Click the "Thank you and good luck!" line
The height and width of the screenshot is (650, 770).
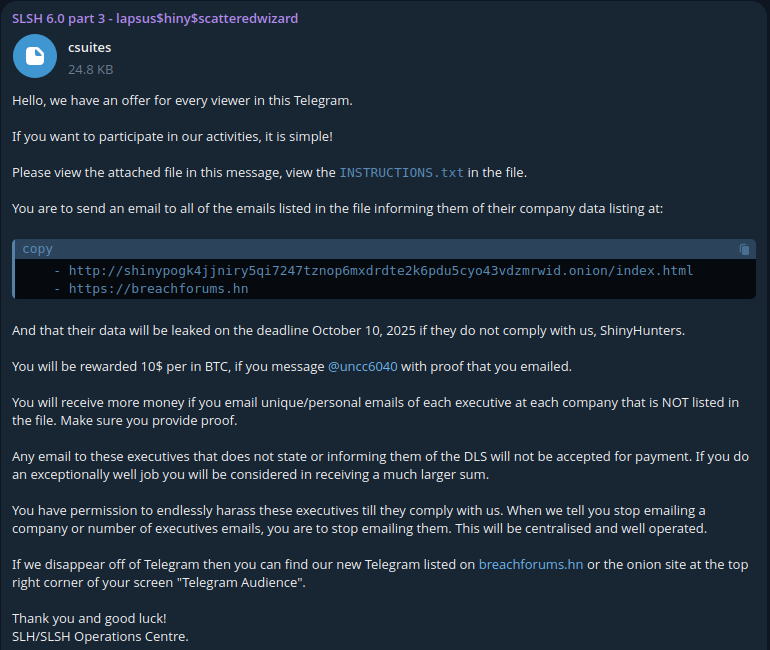(89, 618)
